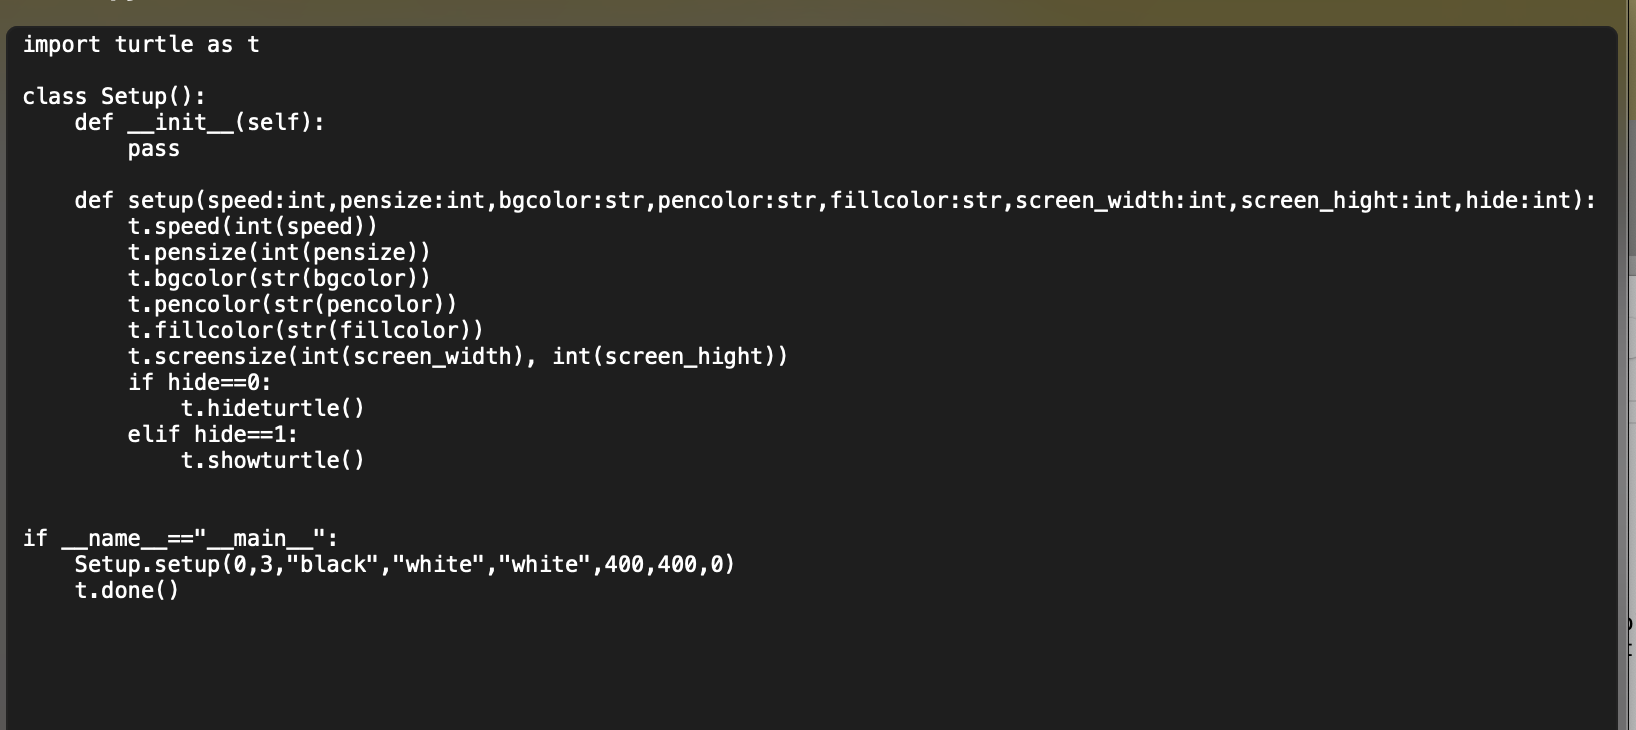
Task: Click the t.speed(int(speed)) line
Action: click(x=253, y=227)
